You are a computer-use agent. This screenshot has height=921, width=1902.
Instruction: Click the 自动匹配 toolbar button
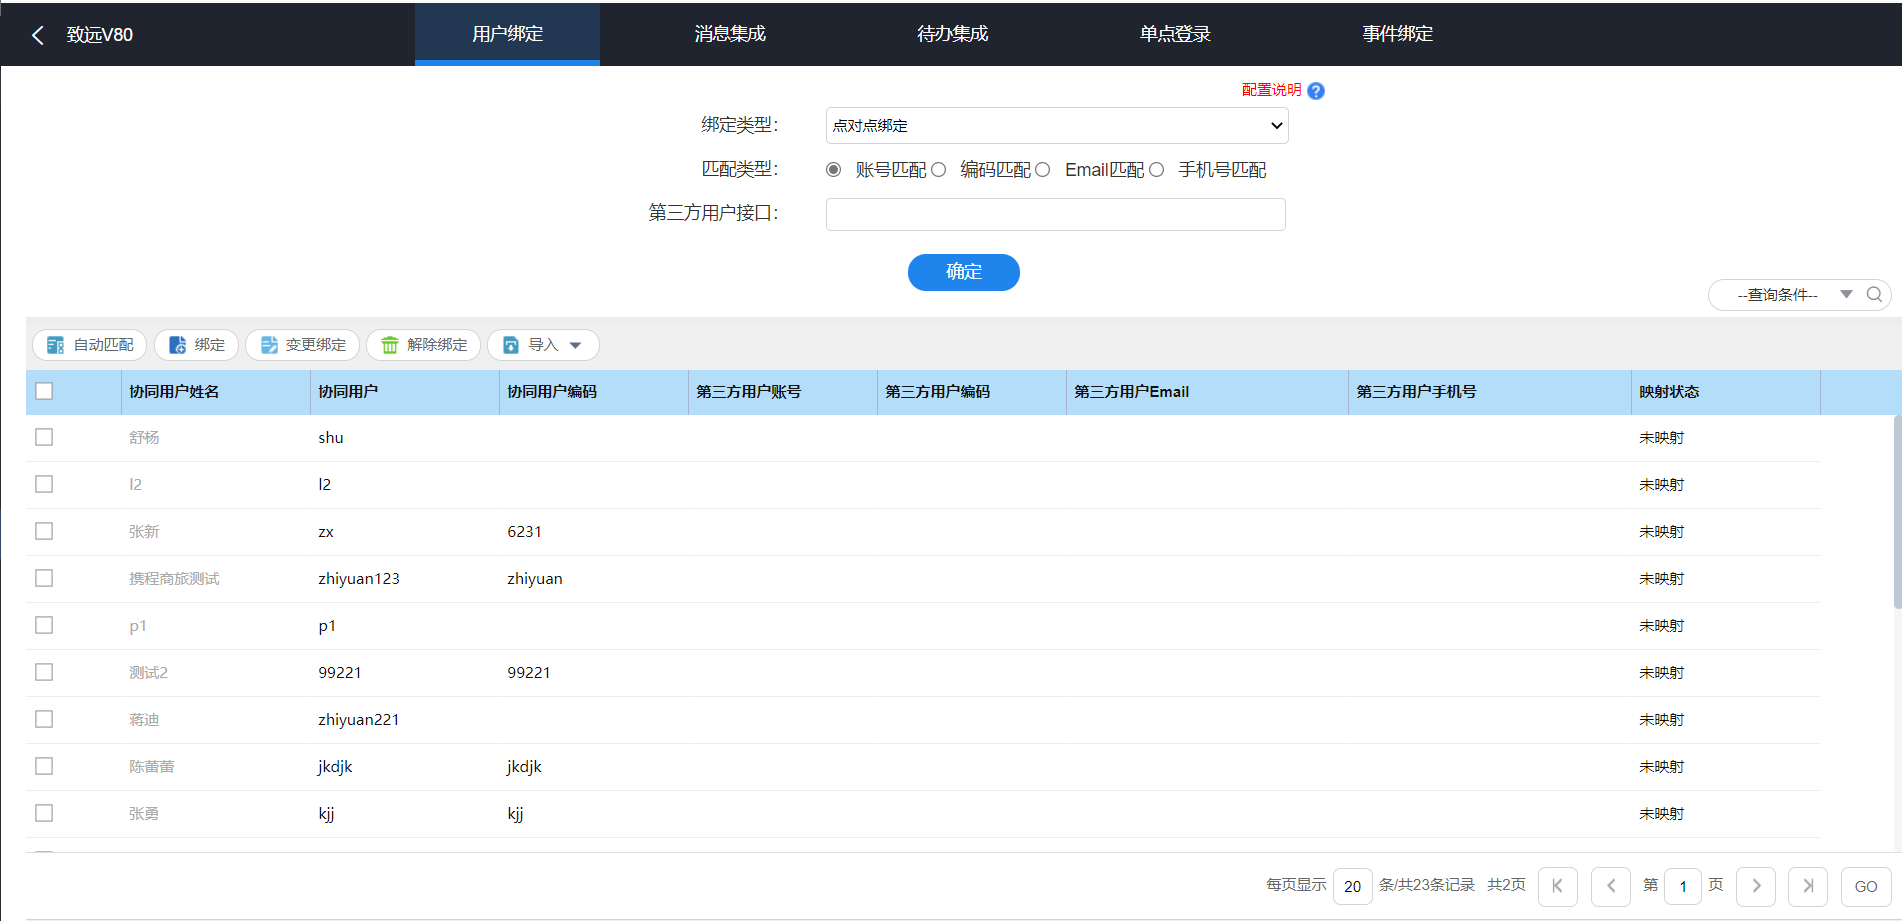(x=90, y=345)
